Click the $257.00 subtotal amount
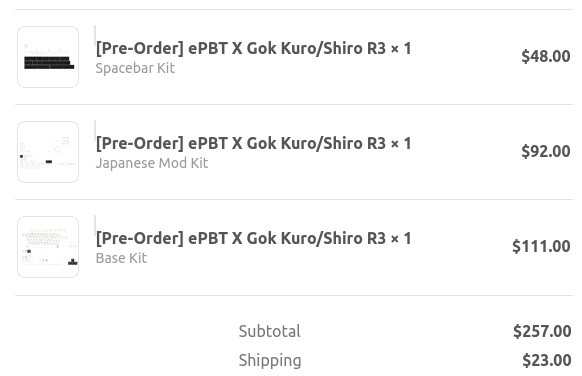Image resolution: width=582 pixels, height=376 pixels. (542, 331)
